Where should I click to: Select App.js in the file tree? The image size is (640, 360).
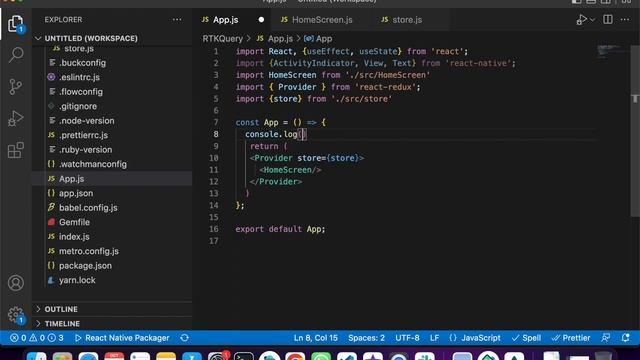point(112,179)
